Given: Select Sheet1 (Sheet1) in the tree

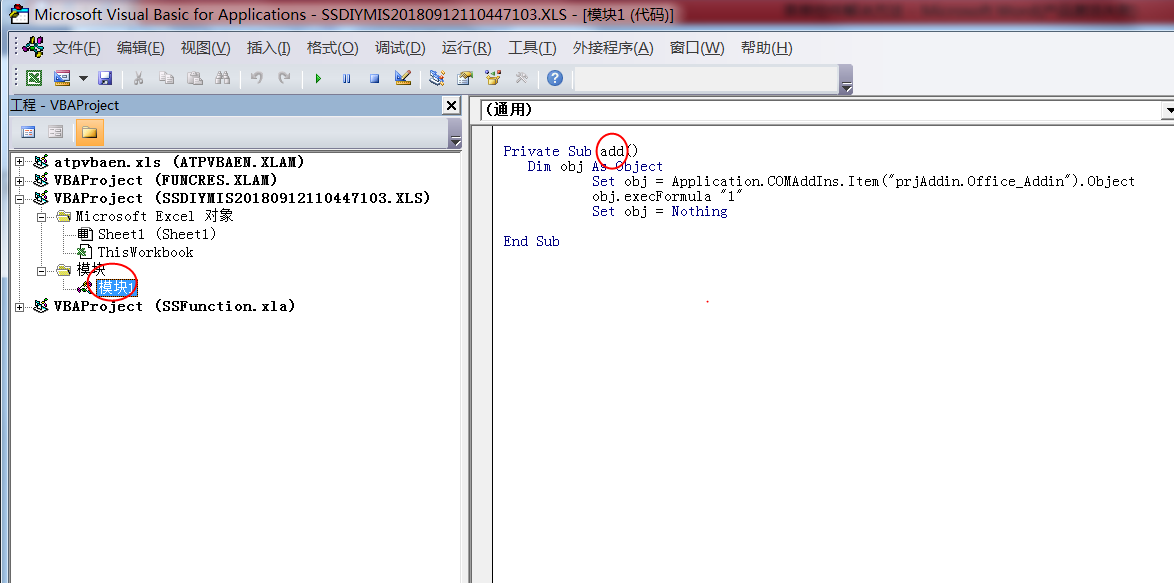Looking at the screenshot, I should 156,234.
